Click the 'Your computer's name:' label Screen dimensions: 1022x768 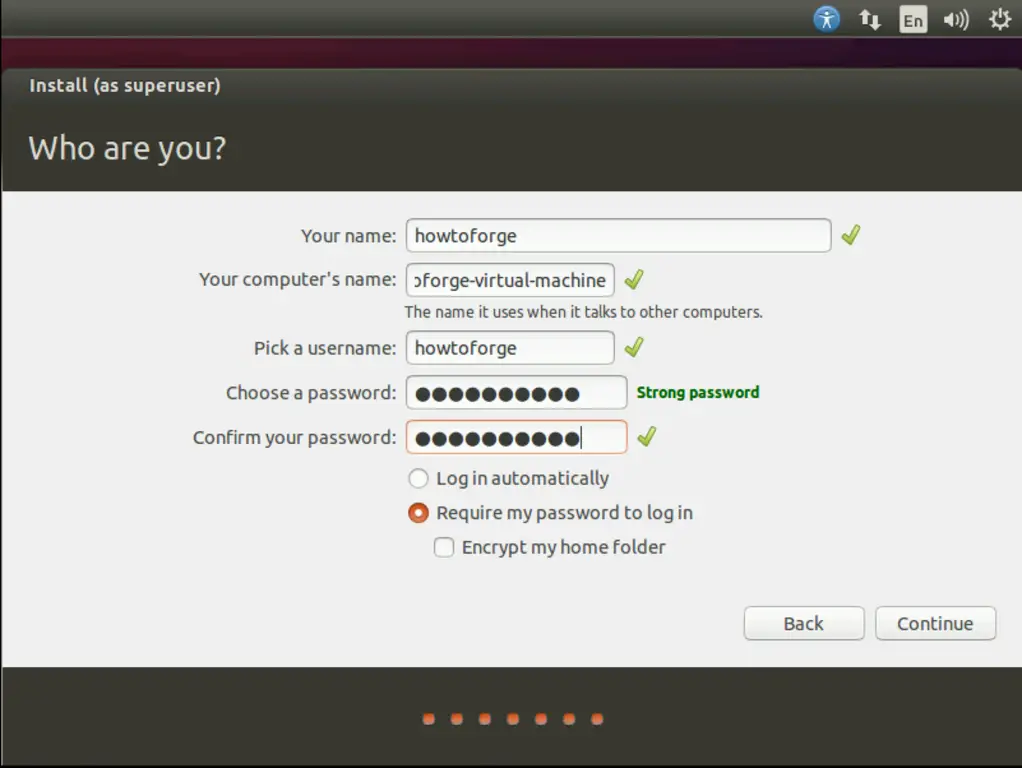(298, 279)
